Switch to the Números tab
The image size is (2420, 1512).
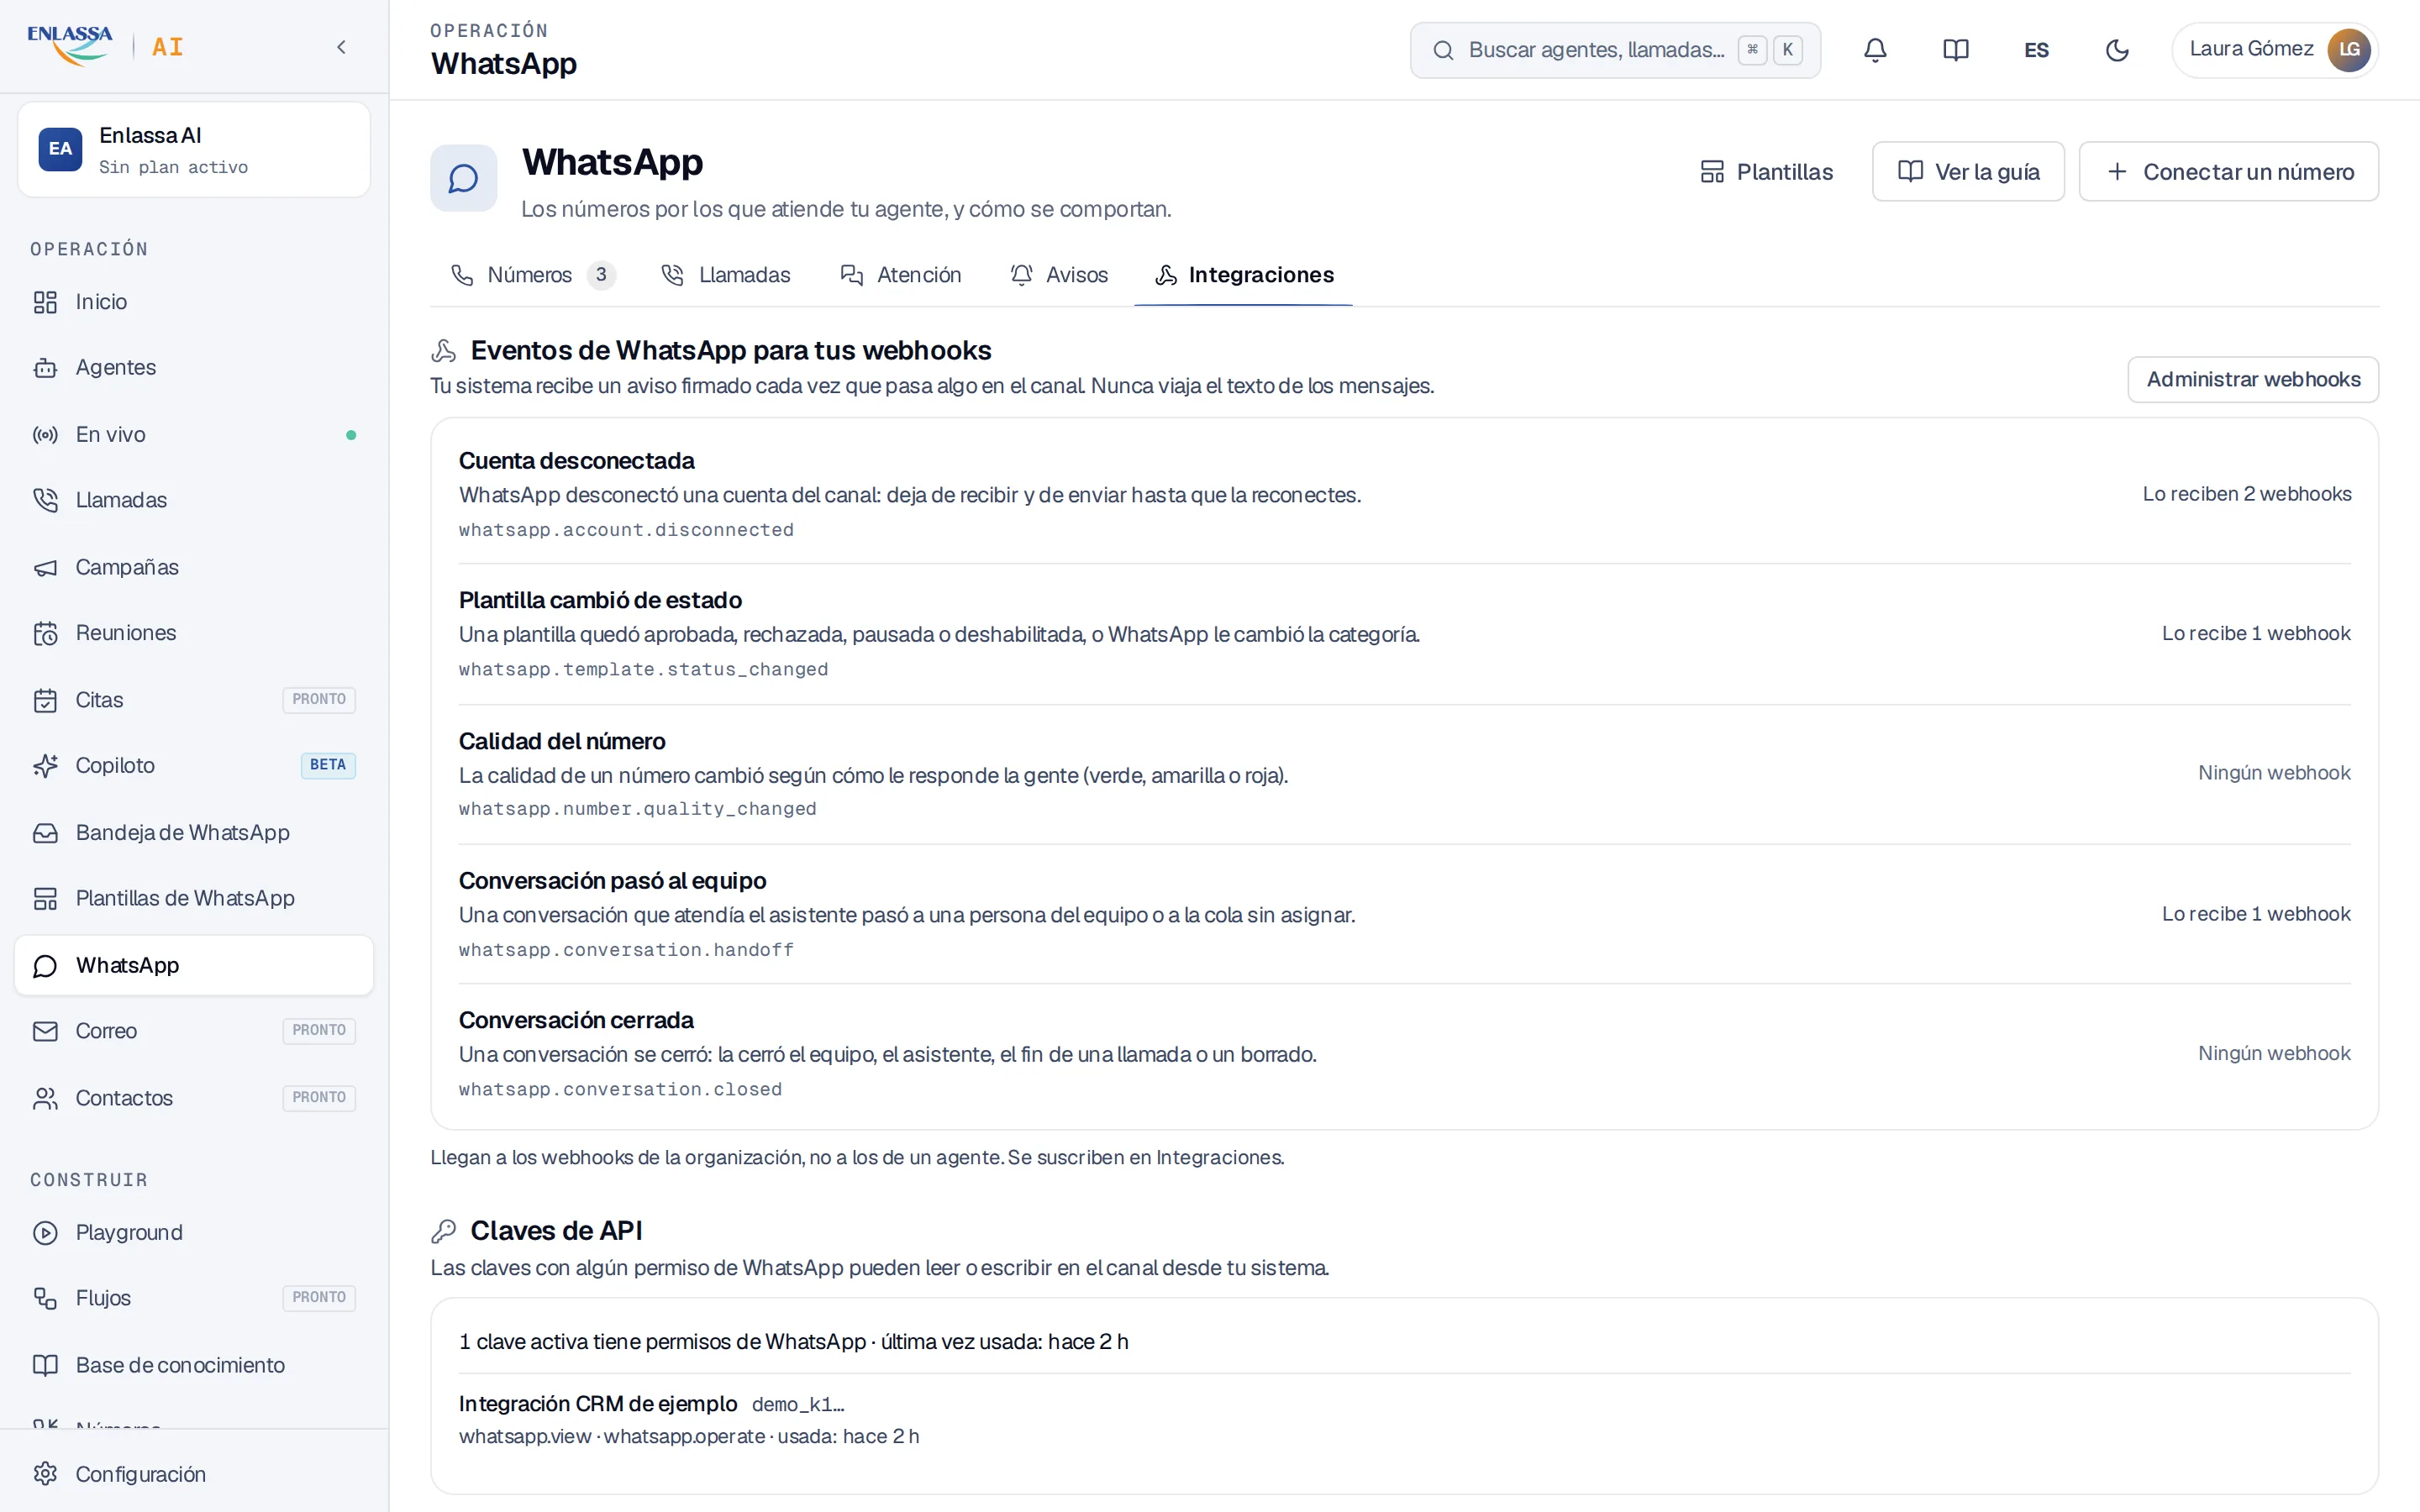point(533,275)
